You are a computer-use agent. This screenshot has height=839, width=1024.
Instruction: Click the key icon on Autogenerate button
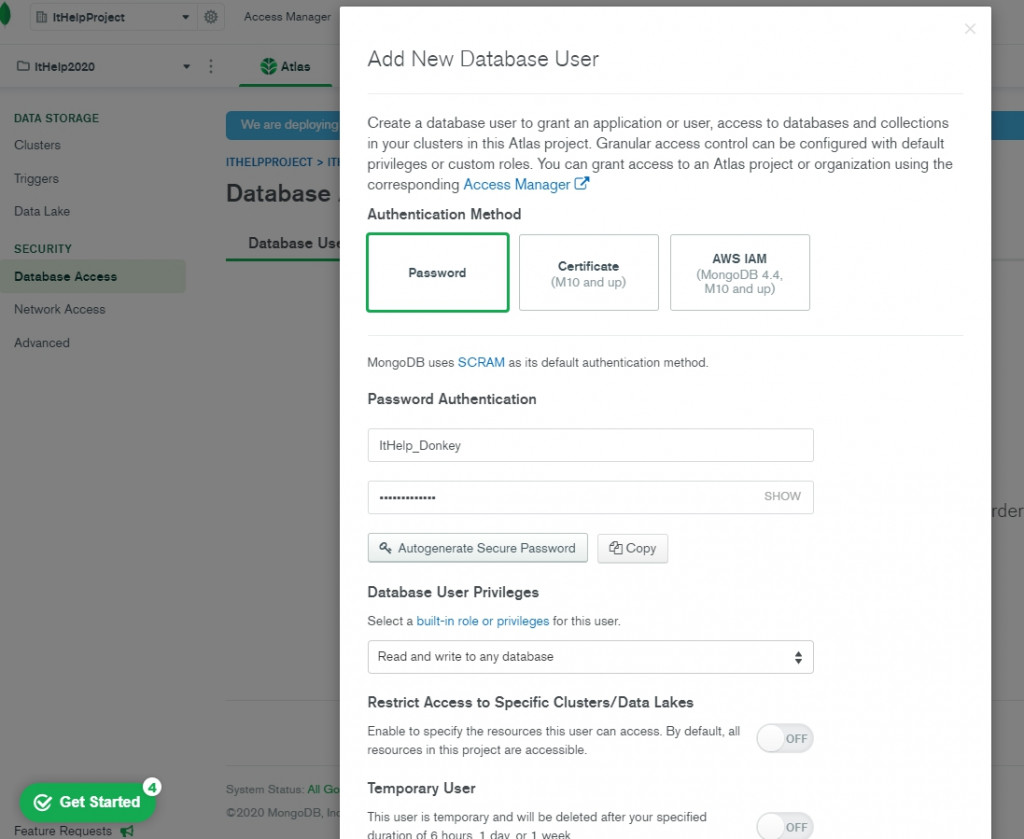(385, 548)
